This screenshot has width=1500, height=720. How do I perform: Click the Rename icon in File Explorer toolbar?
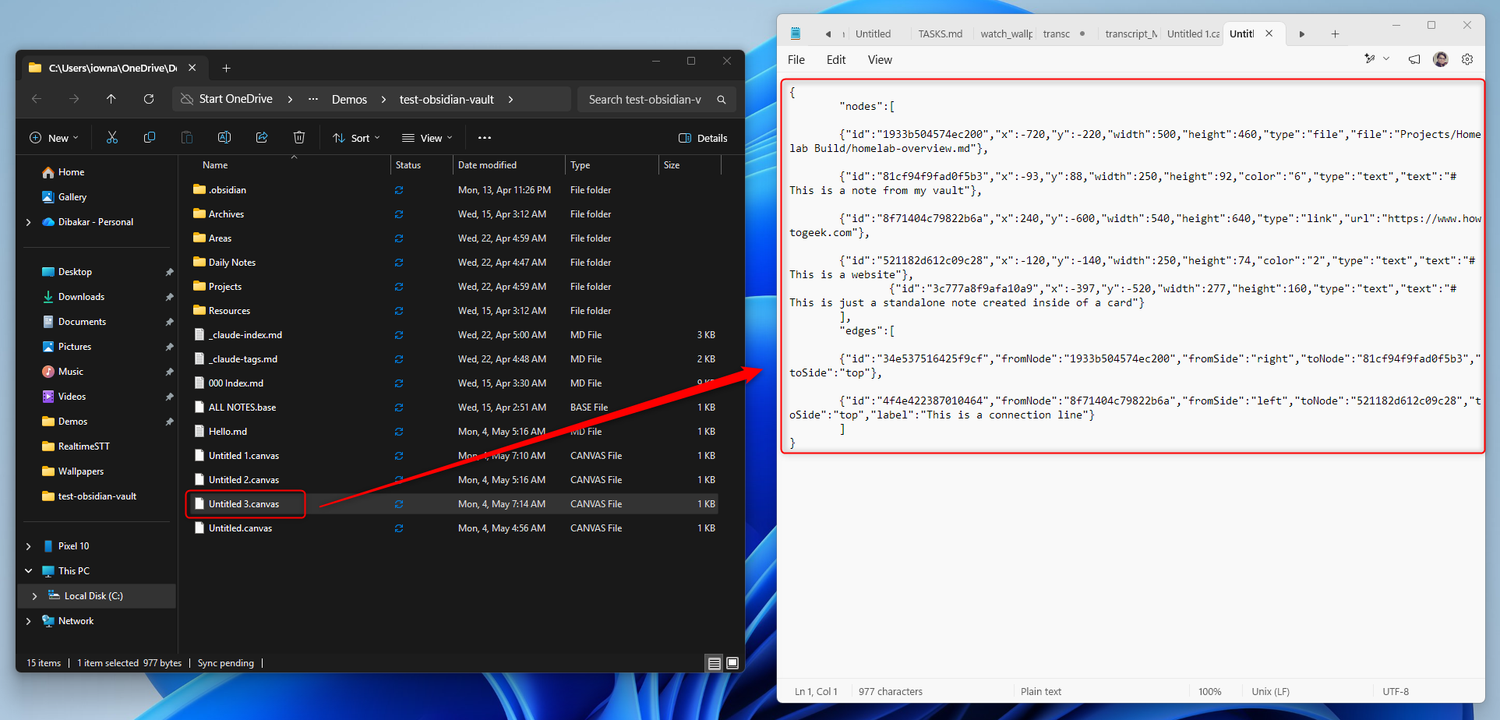224,138
